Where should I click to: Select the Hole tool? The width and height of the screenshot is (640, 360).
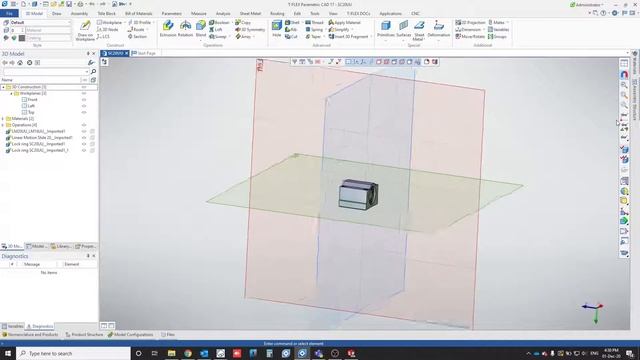tap(277, 29)
